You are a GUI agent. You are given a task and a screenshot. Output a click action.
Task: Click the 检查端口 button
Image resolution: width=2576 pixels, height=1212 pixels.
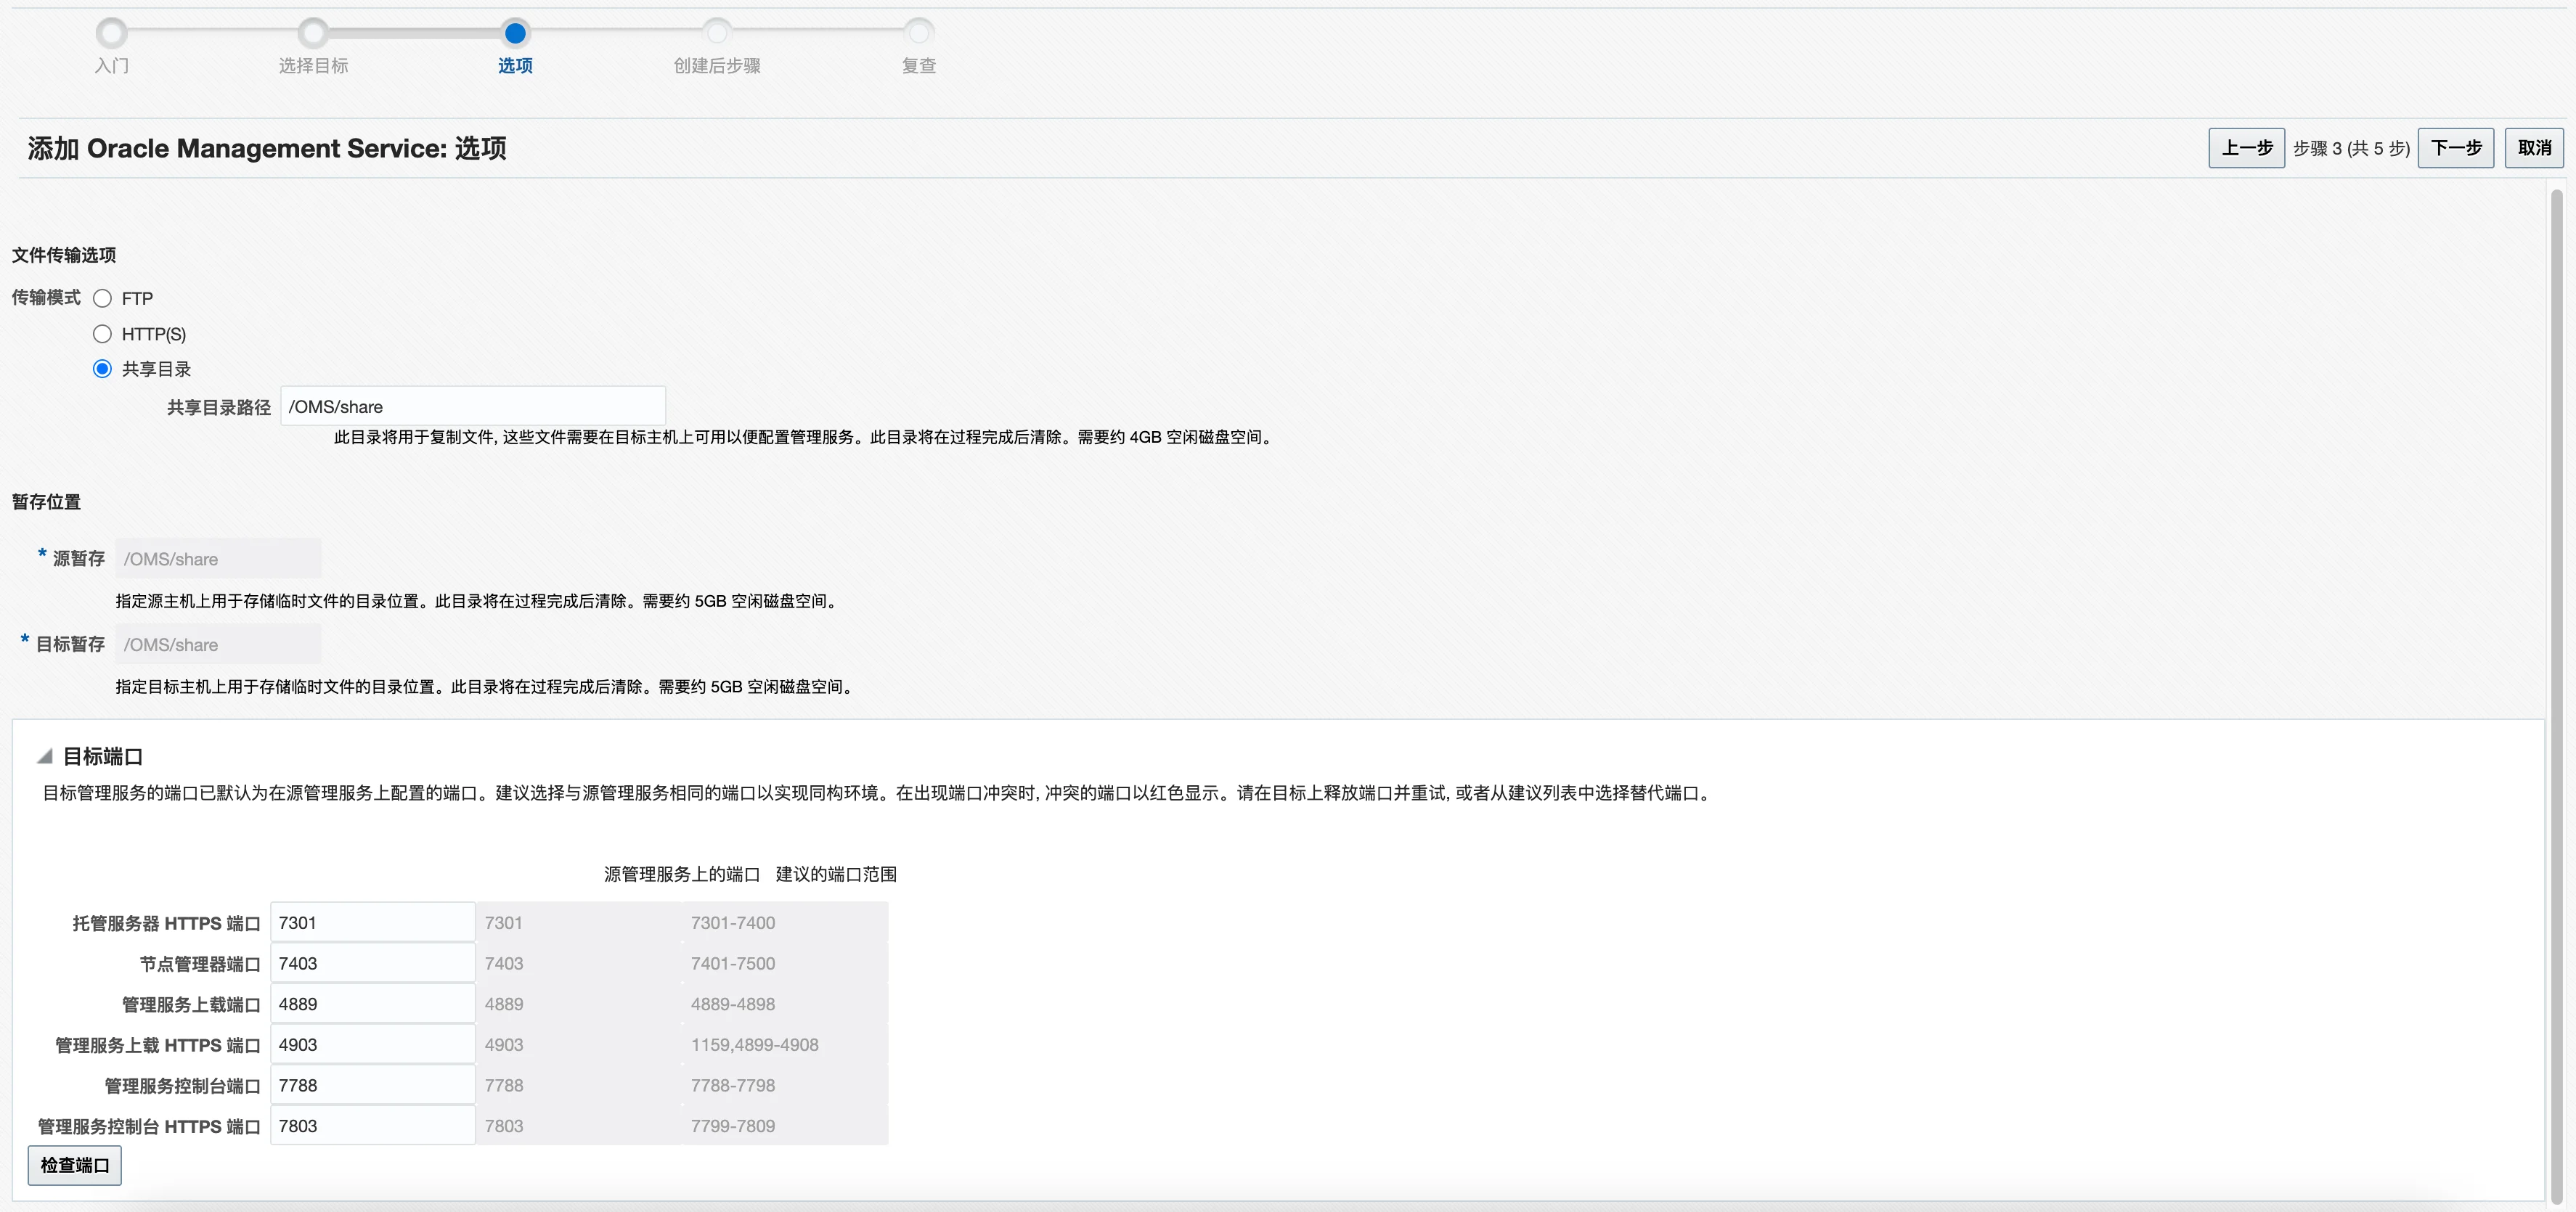click(74, 1165)
